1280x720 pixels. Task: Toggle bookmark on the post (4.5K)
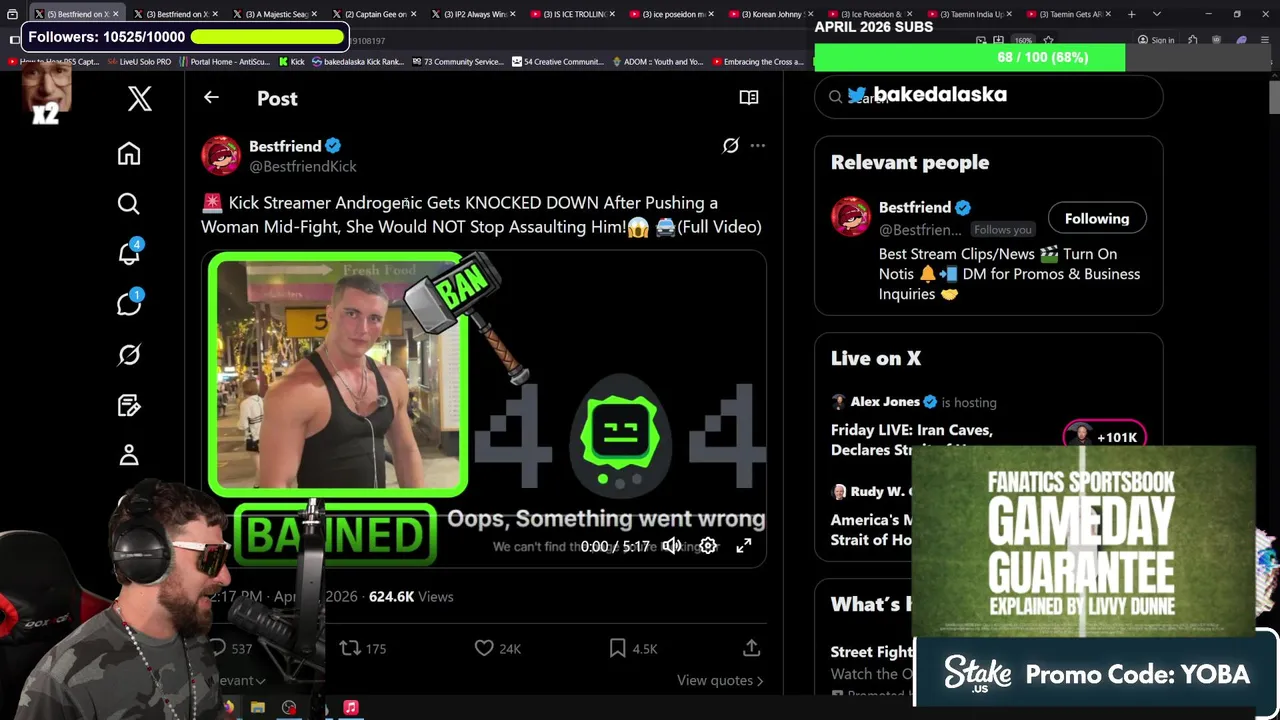click(x=633, y=648)
